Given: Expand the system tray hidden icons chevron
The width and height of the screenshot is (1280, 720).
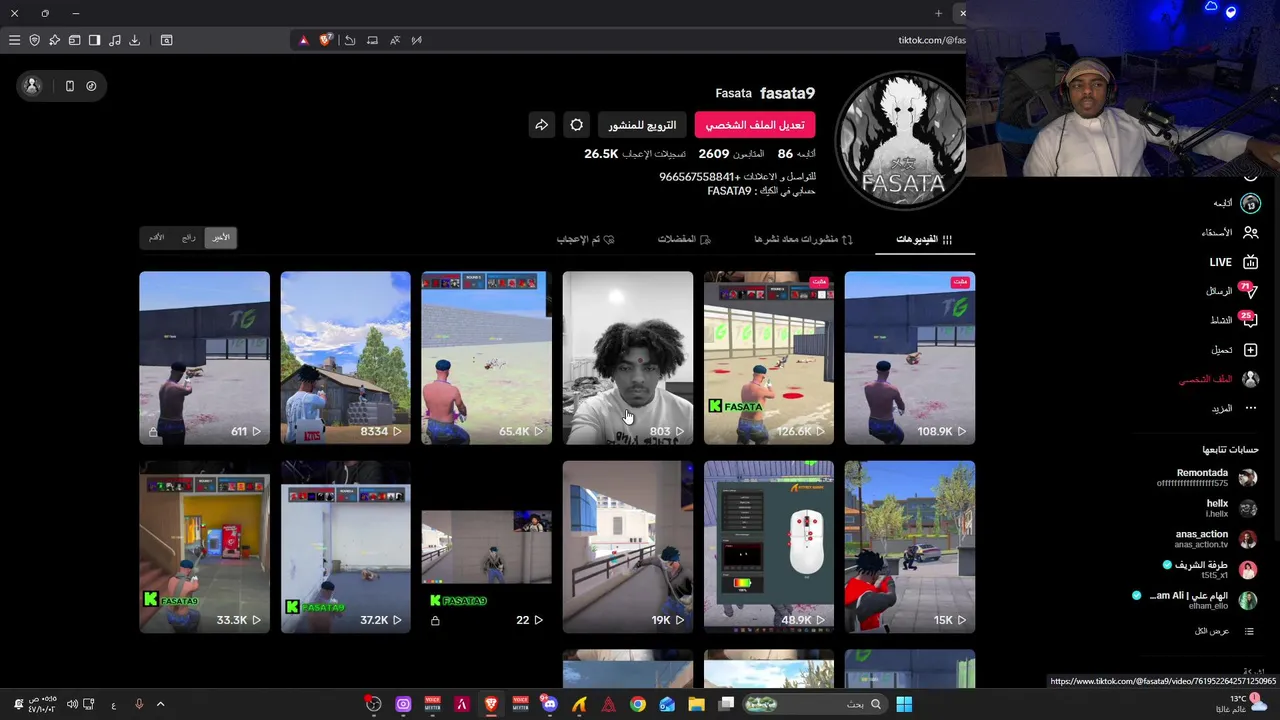Looking at the screenshot, I should (160, 704).
